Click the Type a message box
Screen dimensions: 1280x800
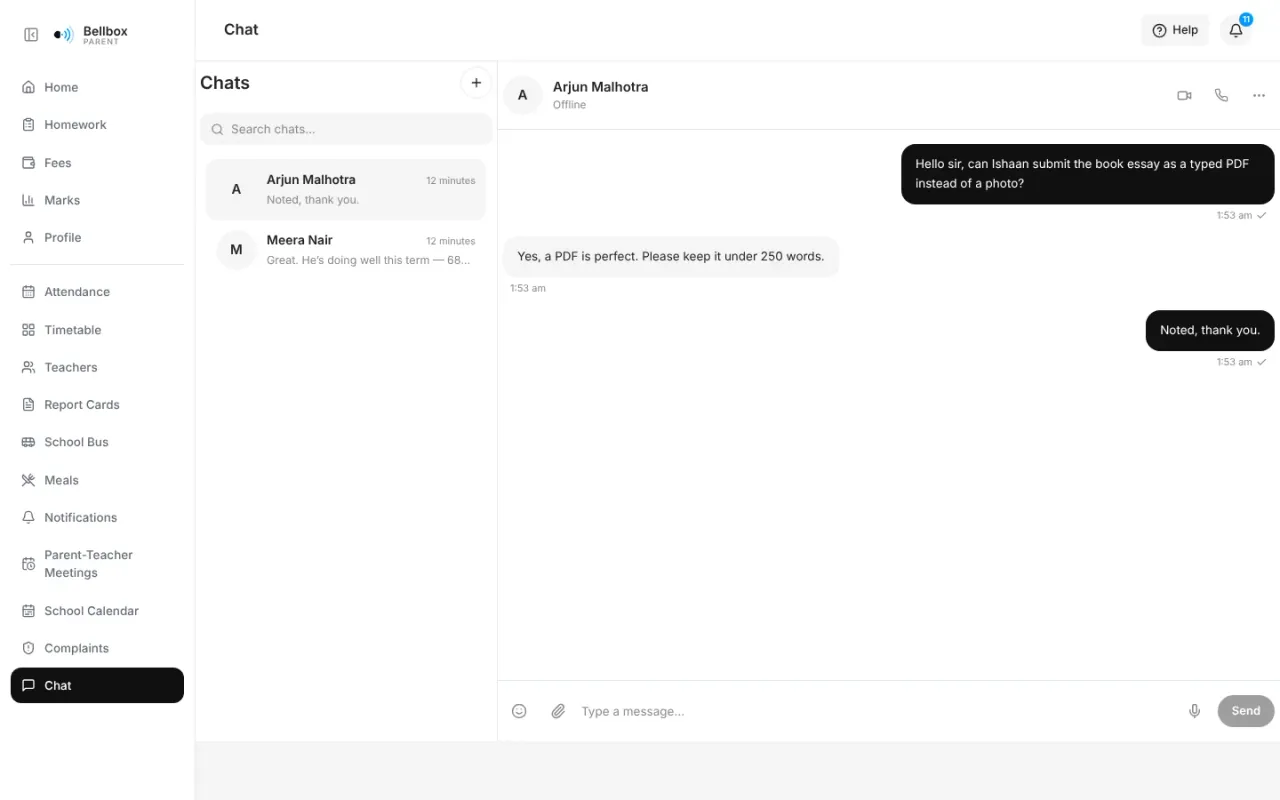coord(876,711)
